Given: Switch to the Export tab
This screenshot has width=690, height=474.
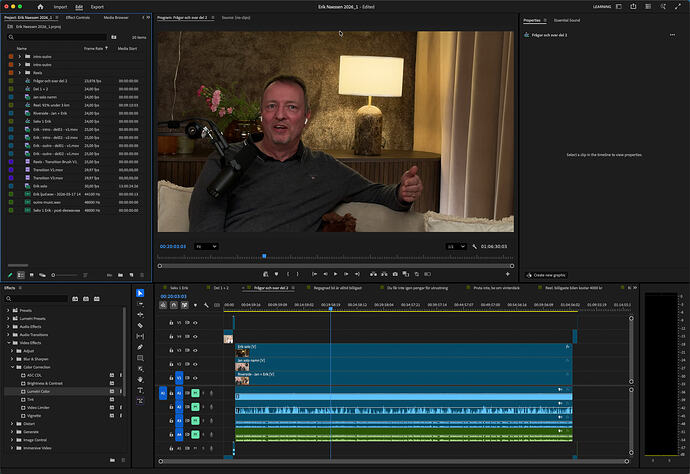Looking at the screenshot, I should pos(97,7).
